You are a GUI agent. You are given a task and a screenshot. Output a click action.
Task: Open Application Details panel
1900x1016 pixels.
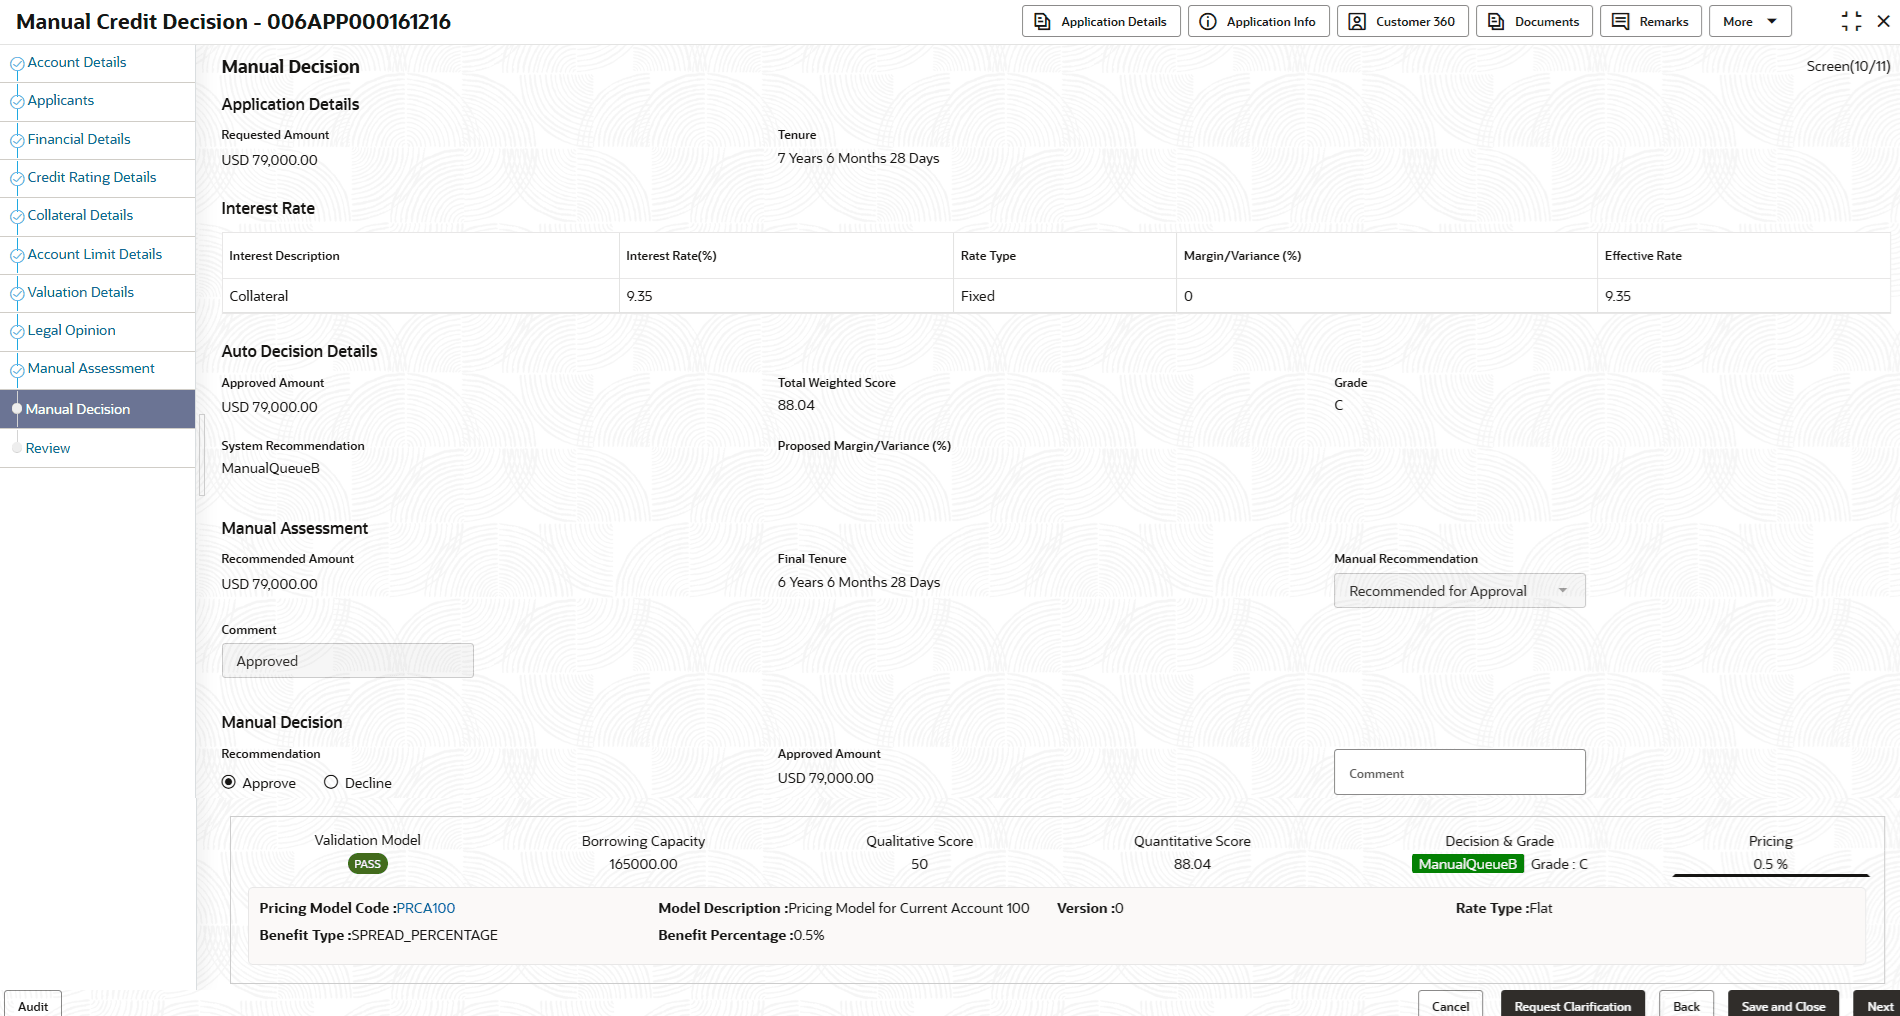point(1101,21)
